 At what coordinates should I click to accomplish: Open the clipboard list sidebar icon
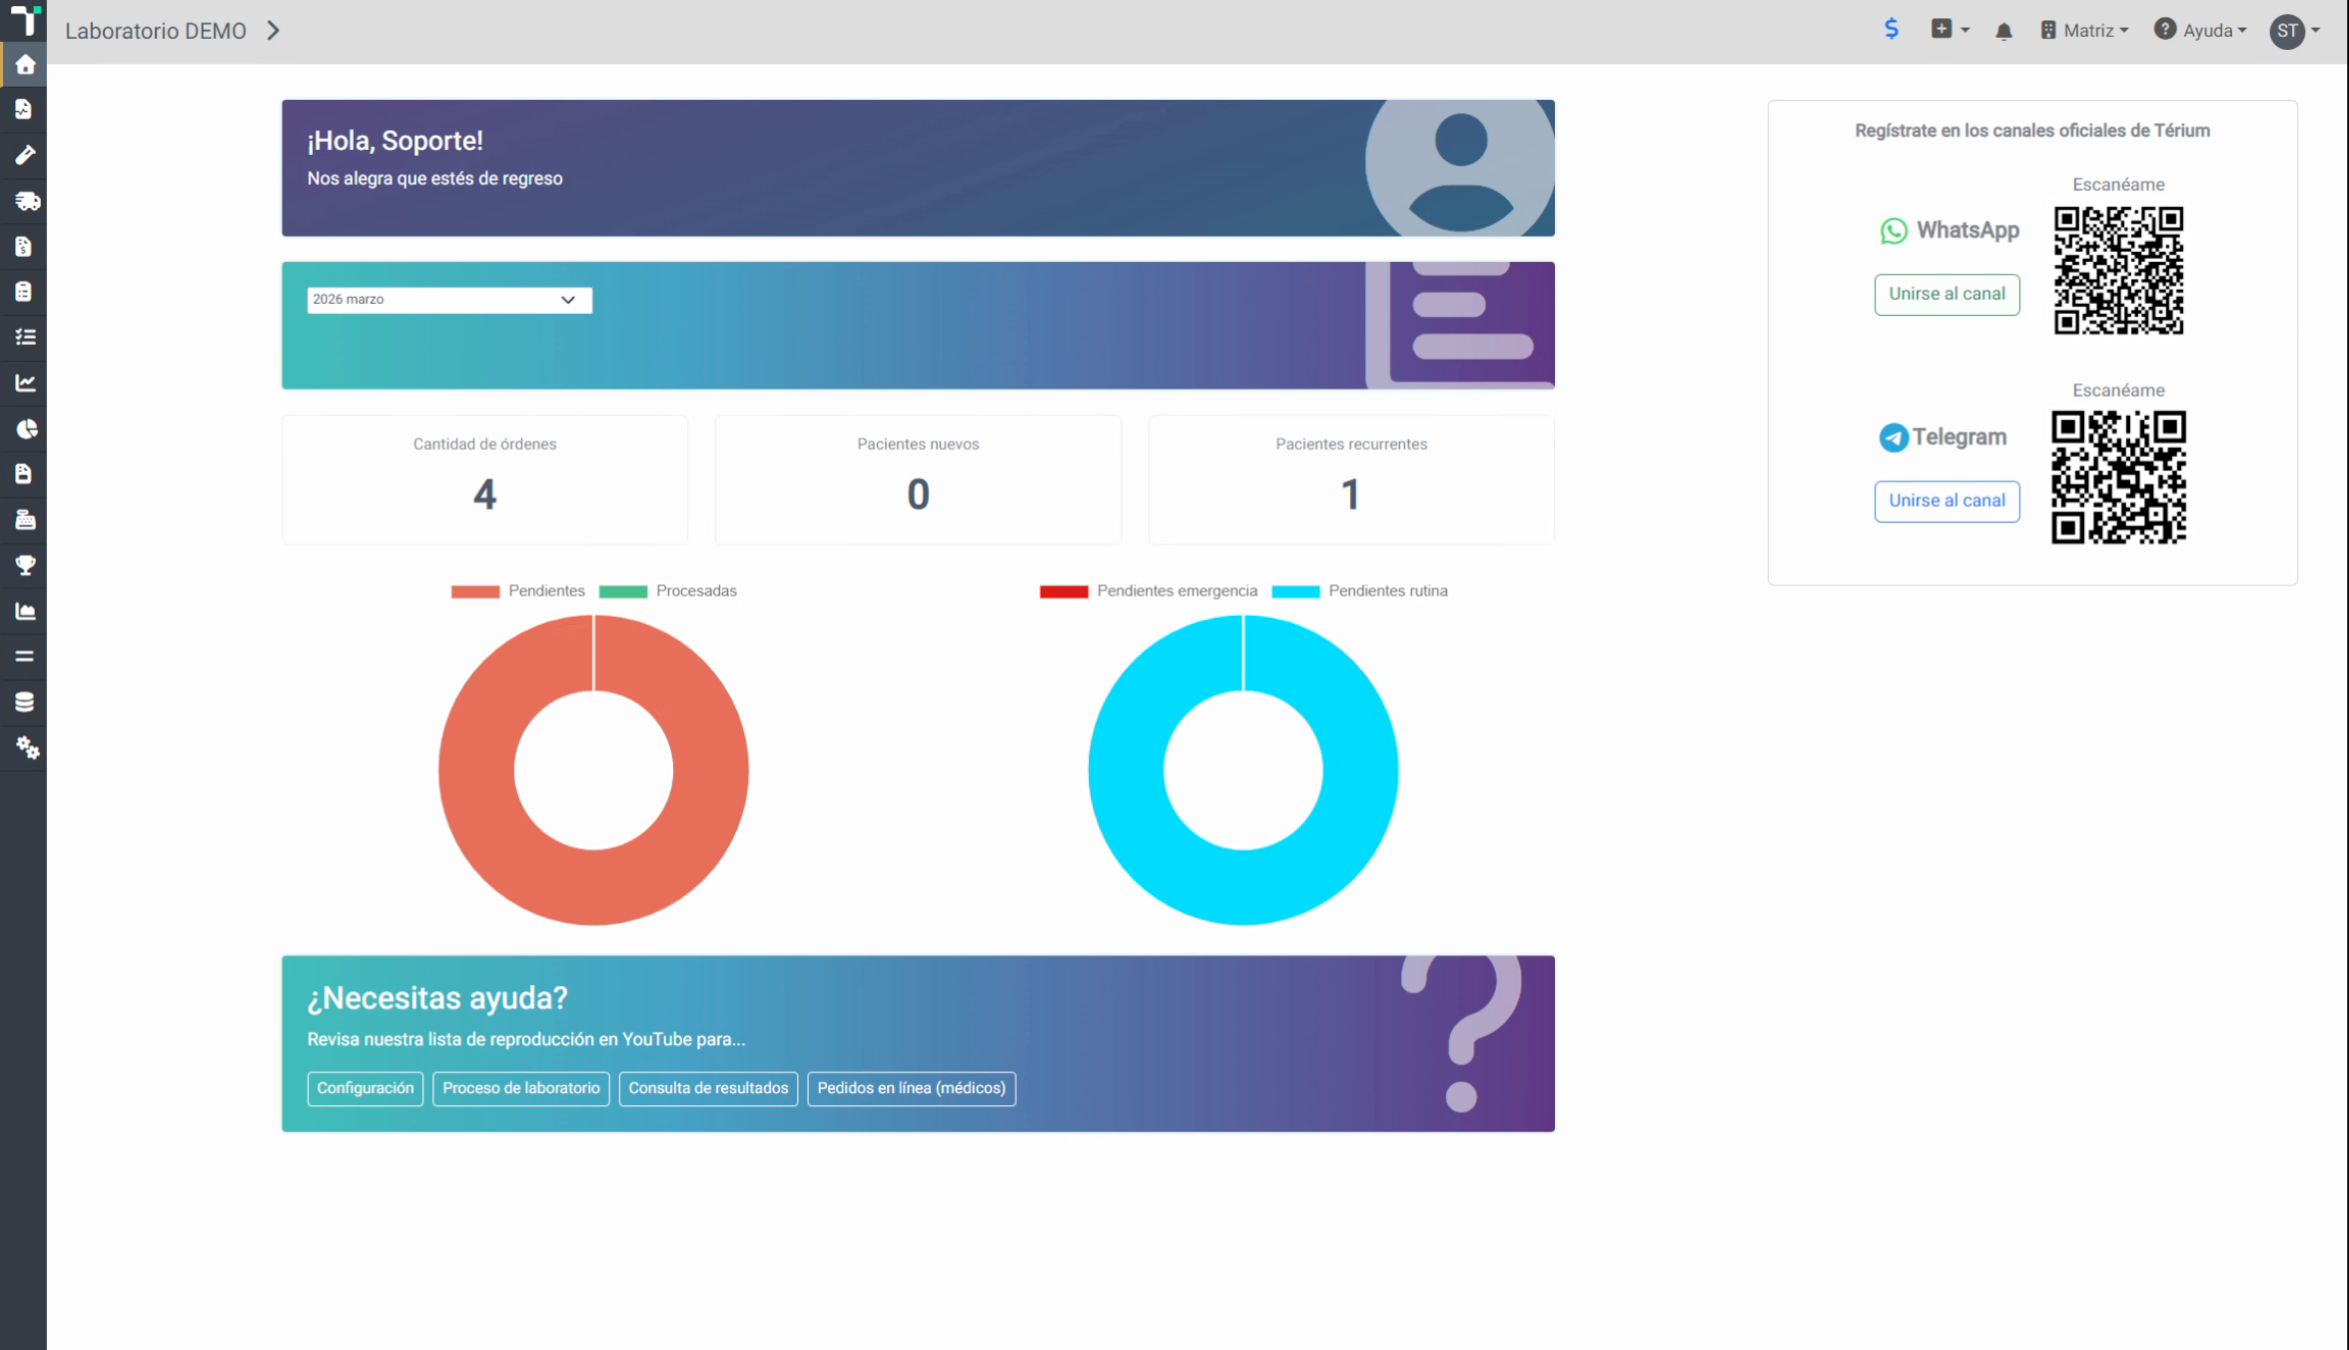(24, 291)
